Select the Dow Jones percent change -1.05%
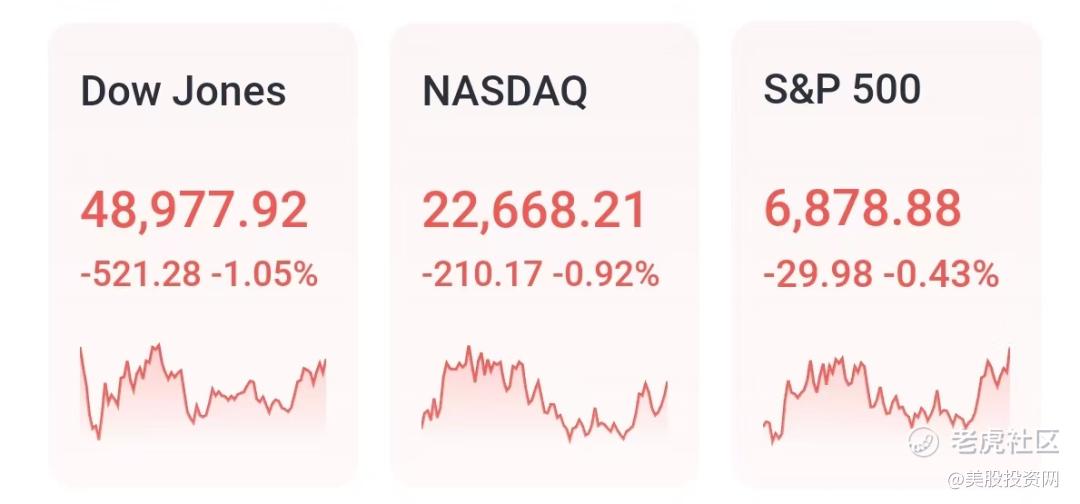1080x504 pixels. 264,274
